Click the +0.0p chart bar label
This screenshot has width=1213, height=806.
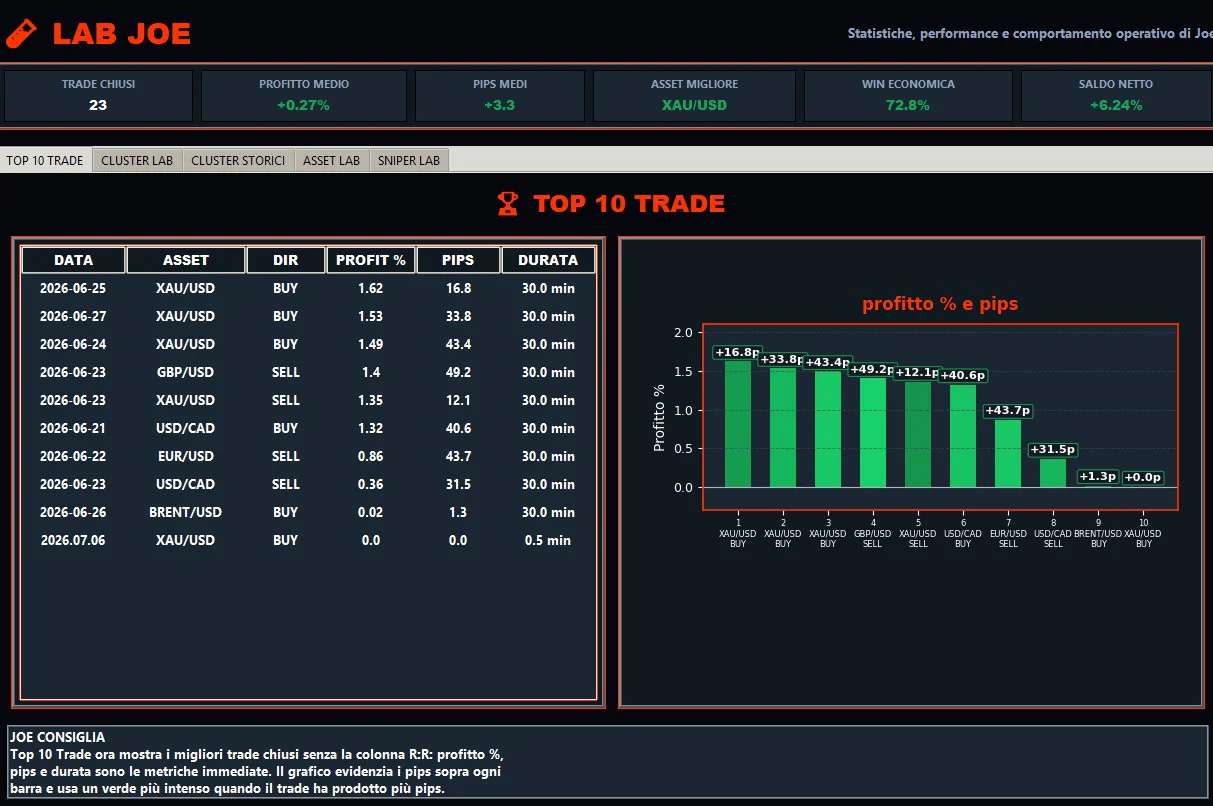pos(1143,477)
